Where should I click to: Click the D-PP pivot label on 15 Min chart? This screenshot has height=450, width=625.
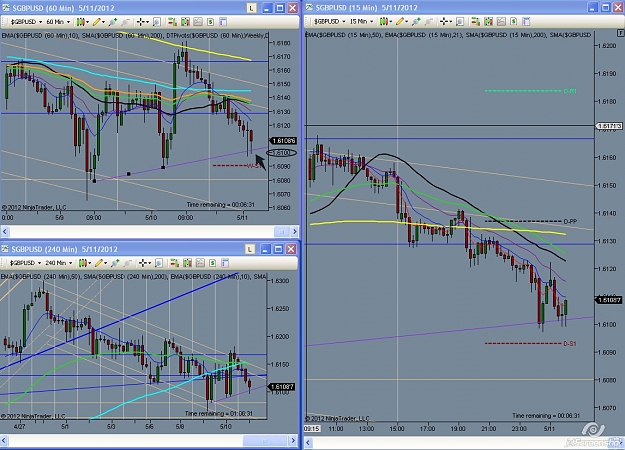(570, 221)
